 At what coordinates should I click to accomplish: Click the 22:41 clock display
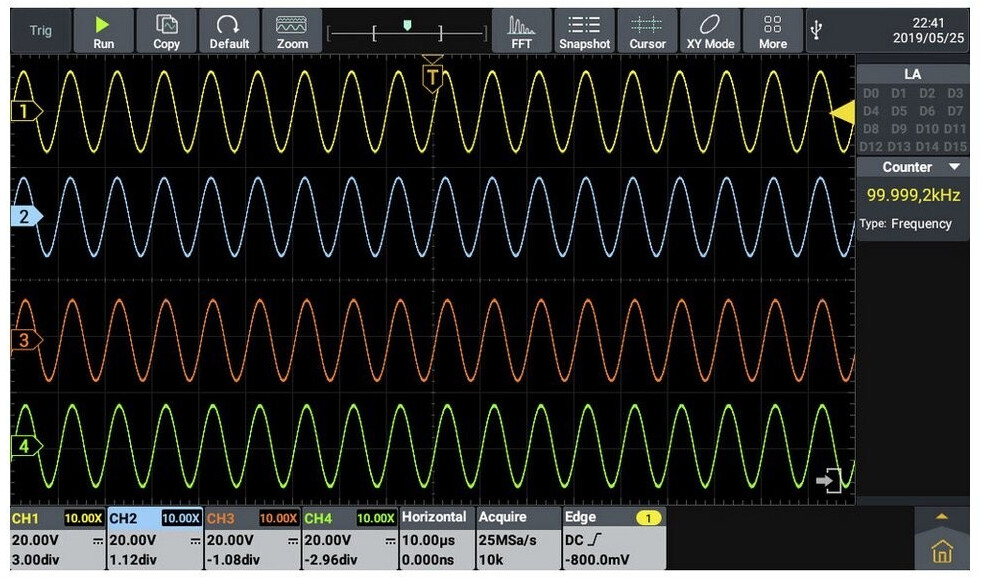click(928, 23)
